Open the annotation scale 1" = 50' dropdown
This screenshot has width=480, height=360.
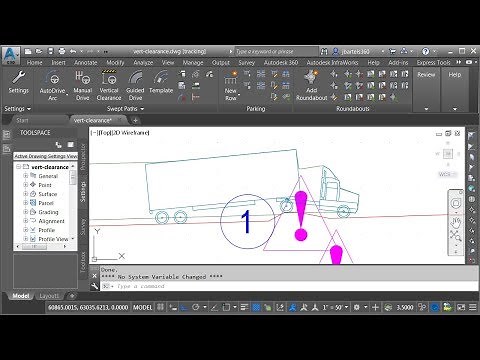(335, 307)
